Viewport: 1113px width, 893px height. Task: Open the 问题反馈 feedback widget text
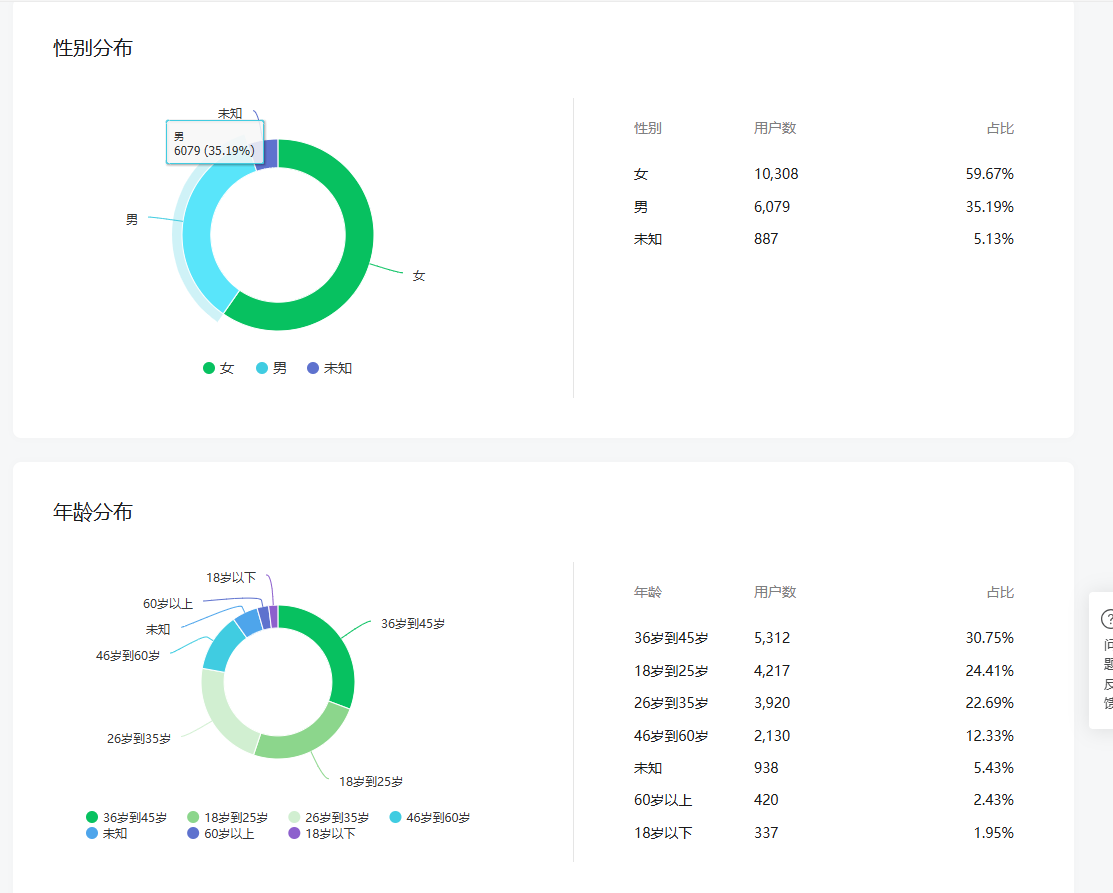coord(1107,673)
